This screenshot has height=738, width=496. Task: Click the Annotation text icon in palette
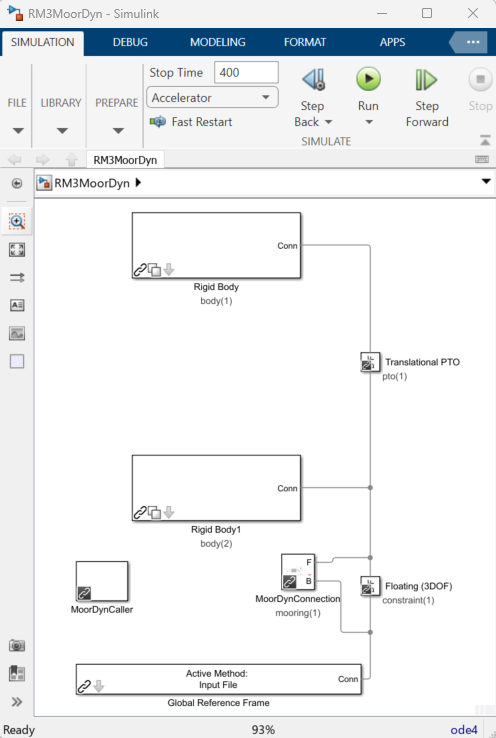[17, 305]
